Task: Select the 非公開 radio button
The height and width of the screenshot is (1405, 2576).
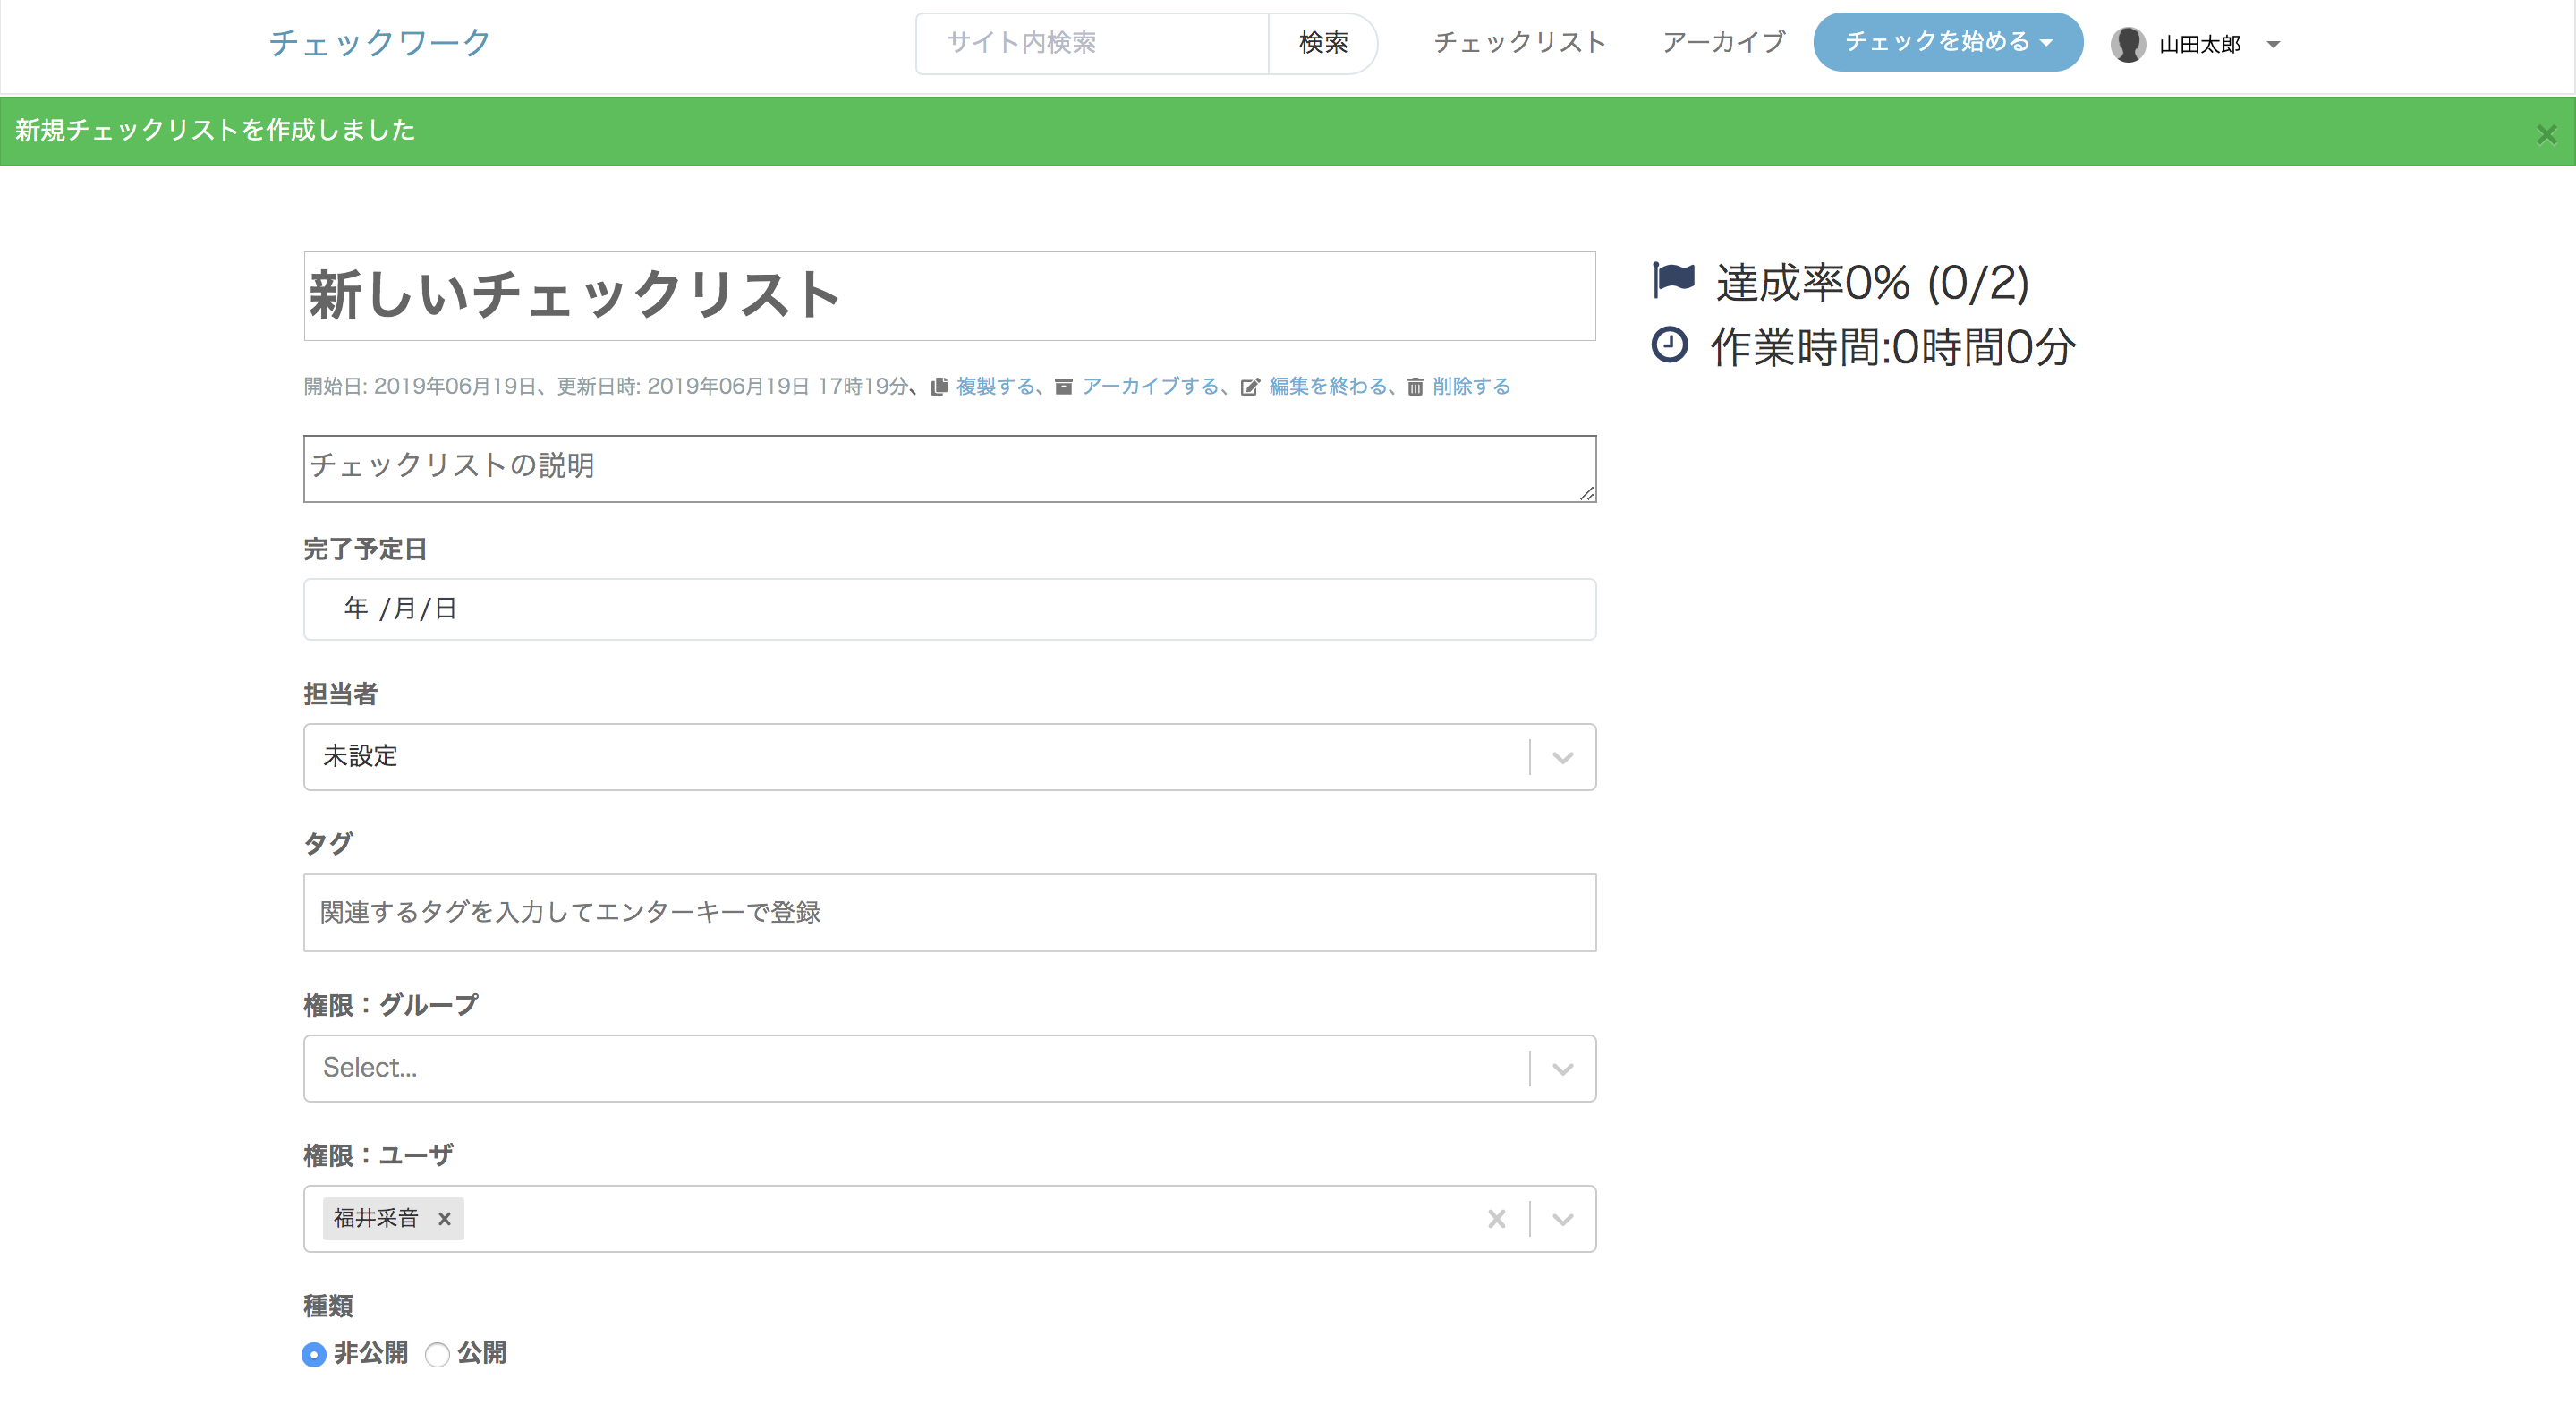Action: pyautogui.click(x=314, y=1354)
